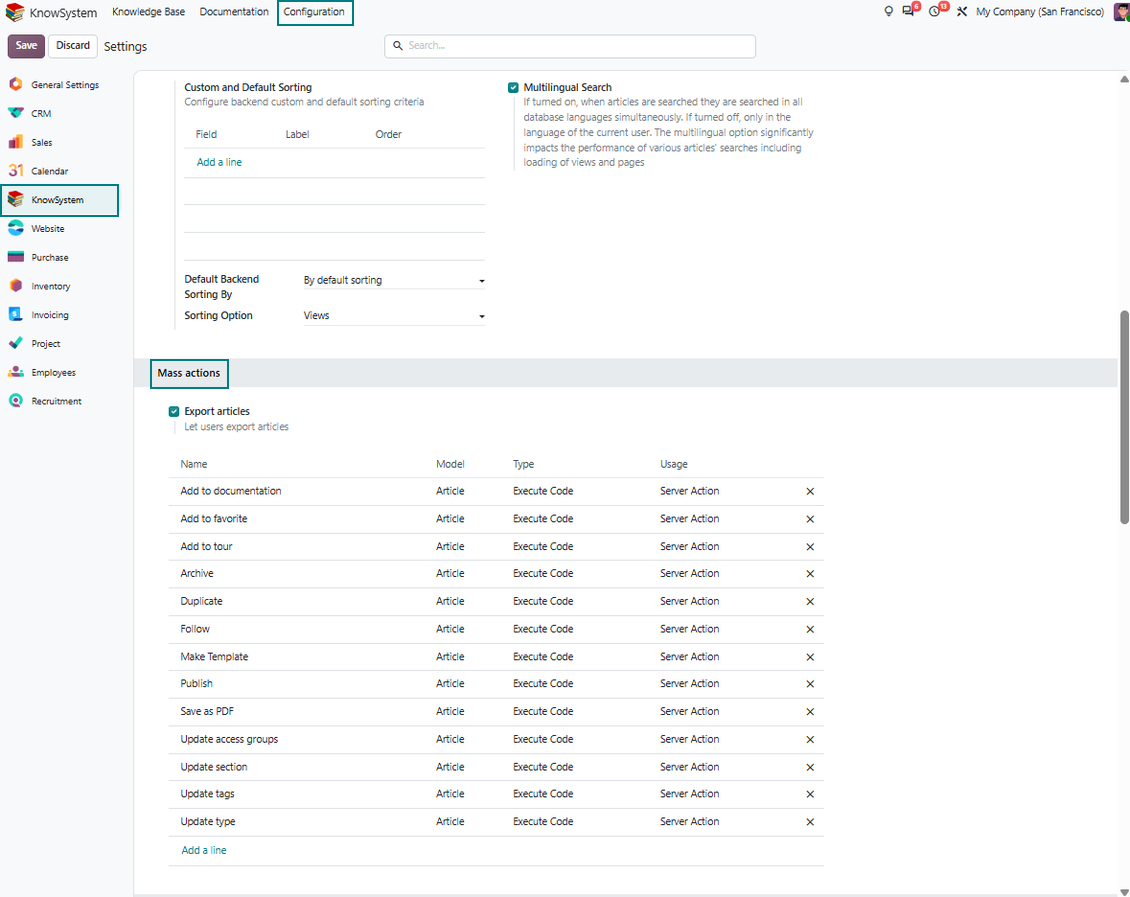Delete the Update access groups action
This screenshot has height=897, width=1130.
(x=810, y=740)
